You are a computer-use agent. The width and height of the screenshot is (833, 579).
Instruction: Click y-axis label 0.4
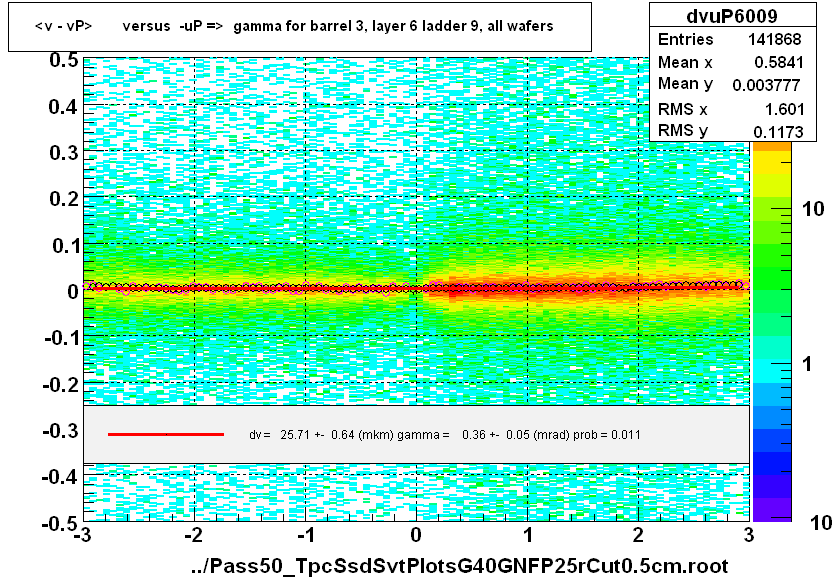coord(64,107)
